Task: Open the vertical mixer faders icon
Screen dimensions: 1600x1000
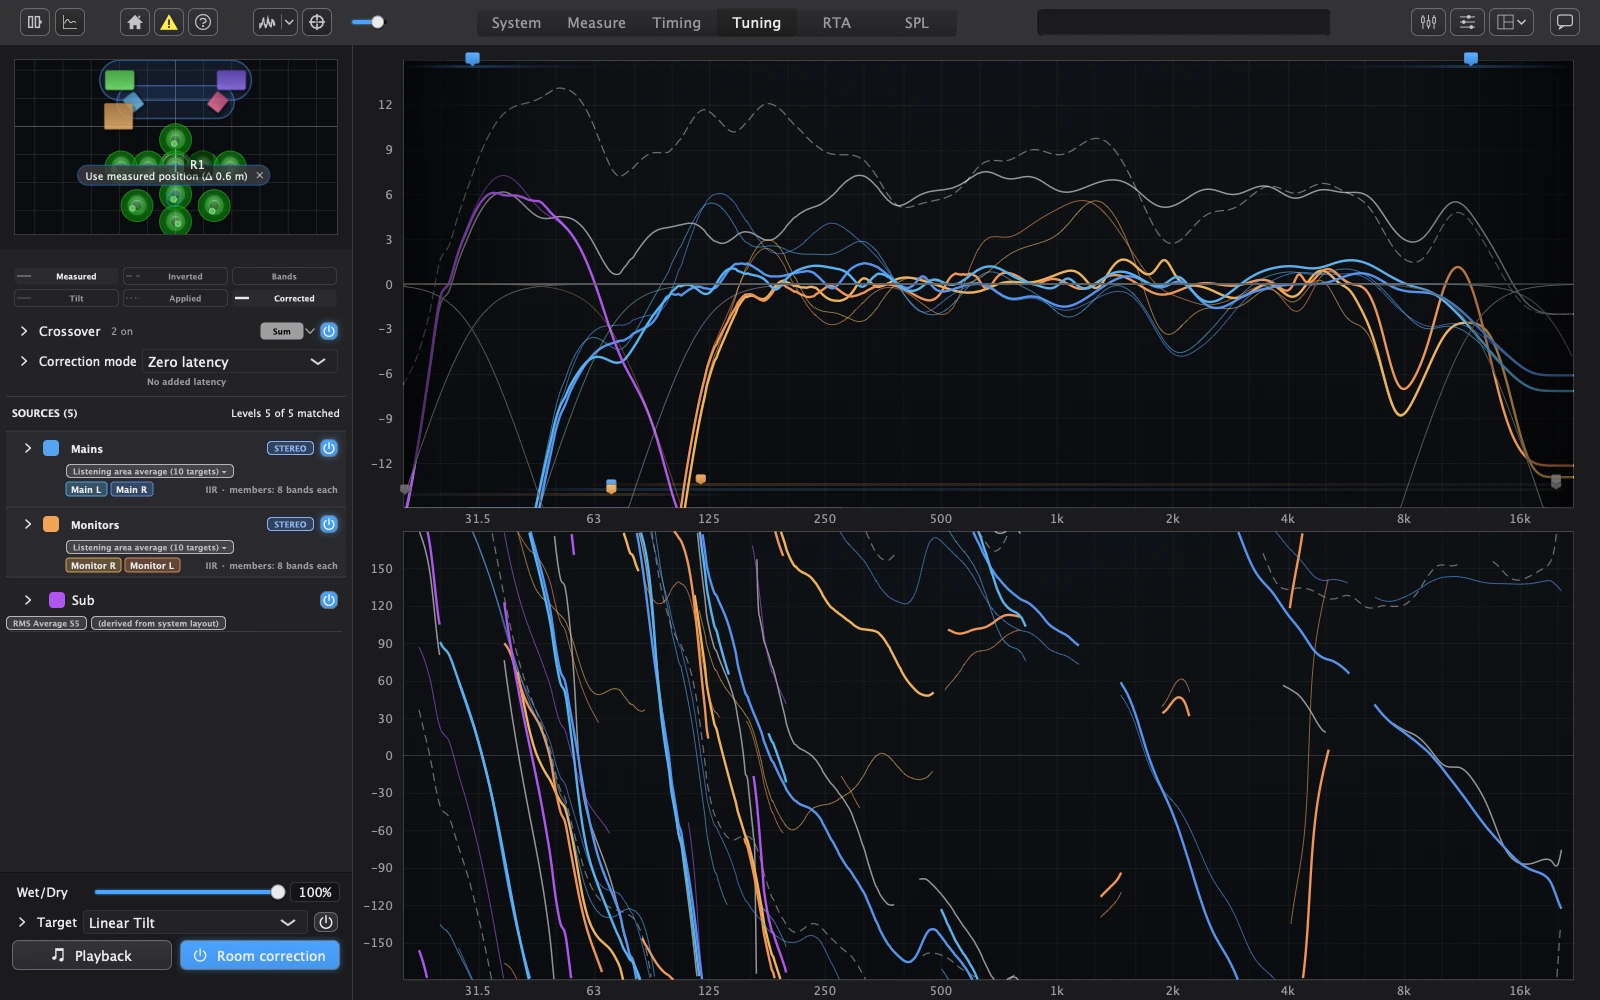Action: point(1428,22)
